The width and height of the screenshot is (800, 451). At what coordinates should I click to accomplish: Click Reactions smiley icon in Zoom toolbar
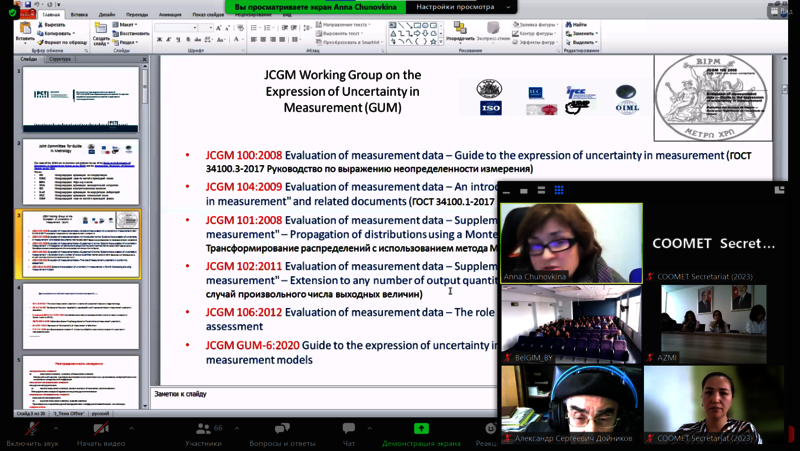click(490, 429)
